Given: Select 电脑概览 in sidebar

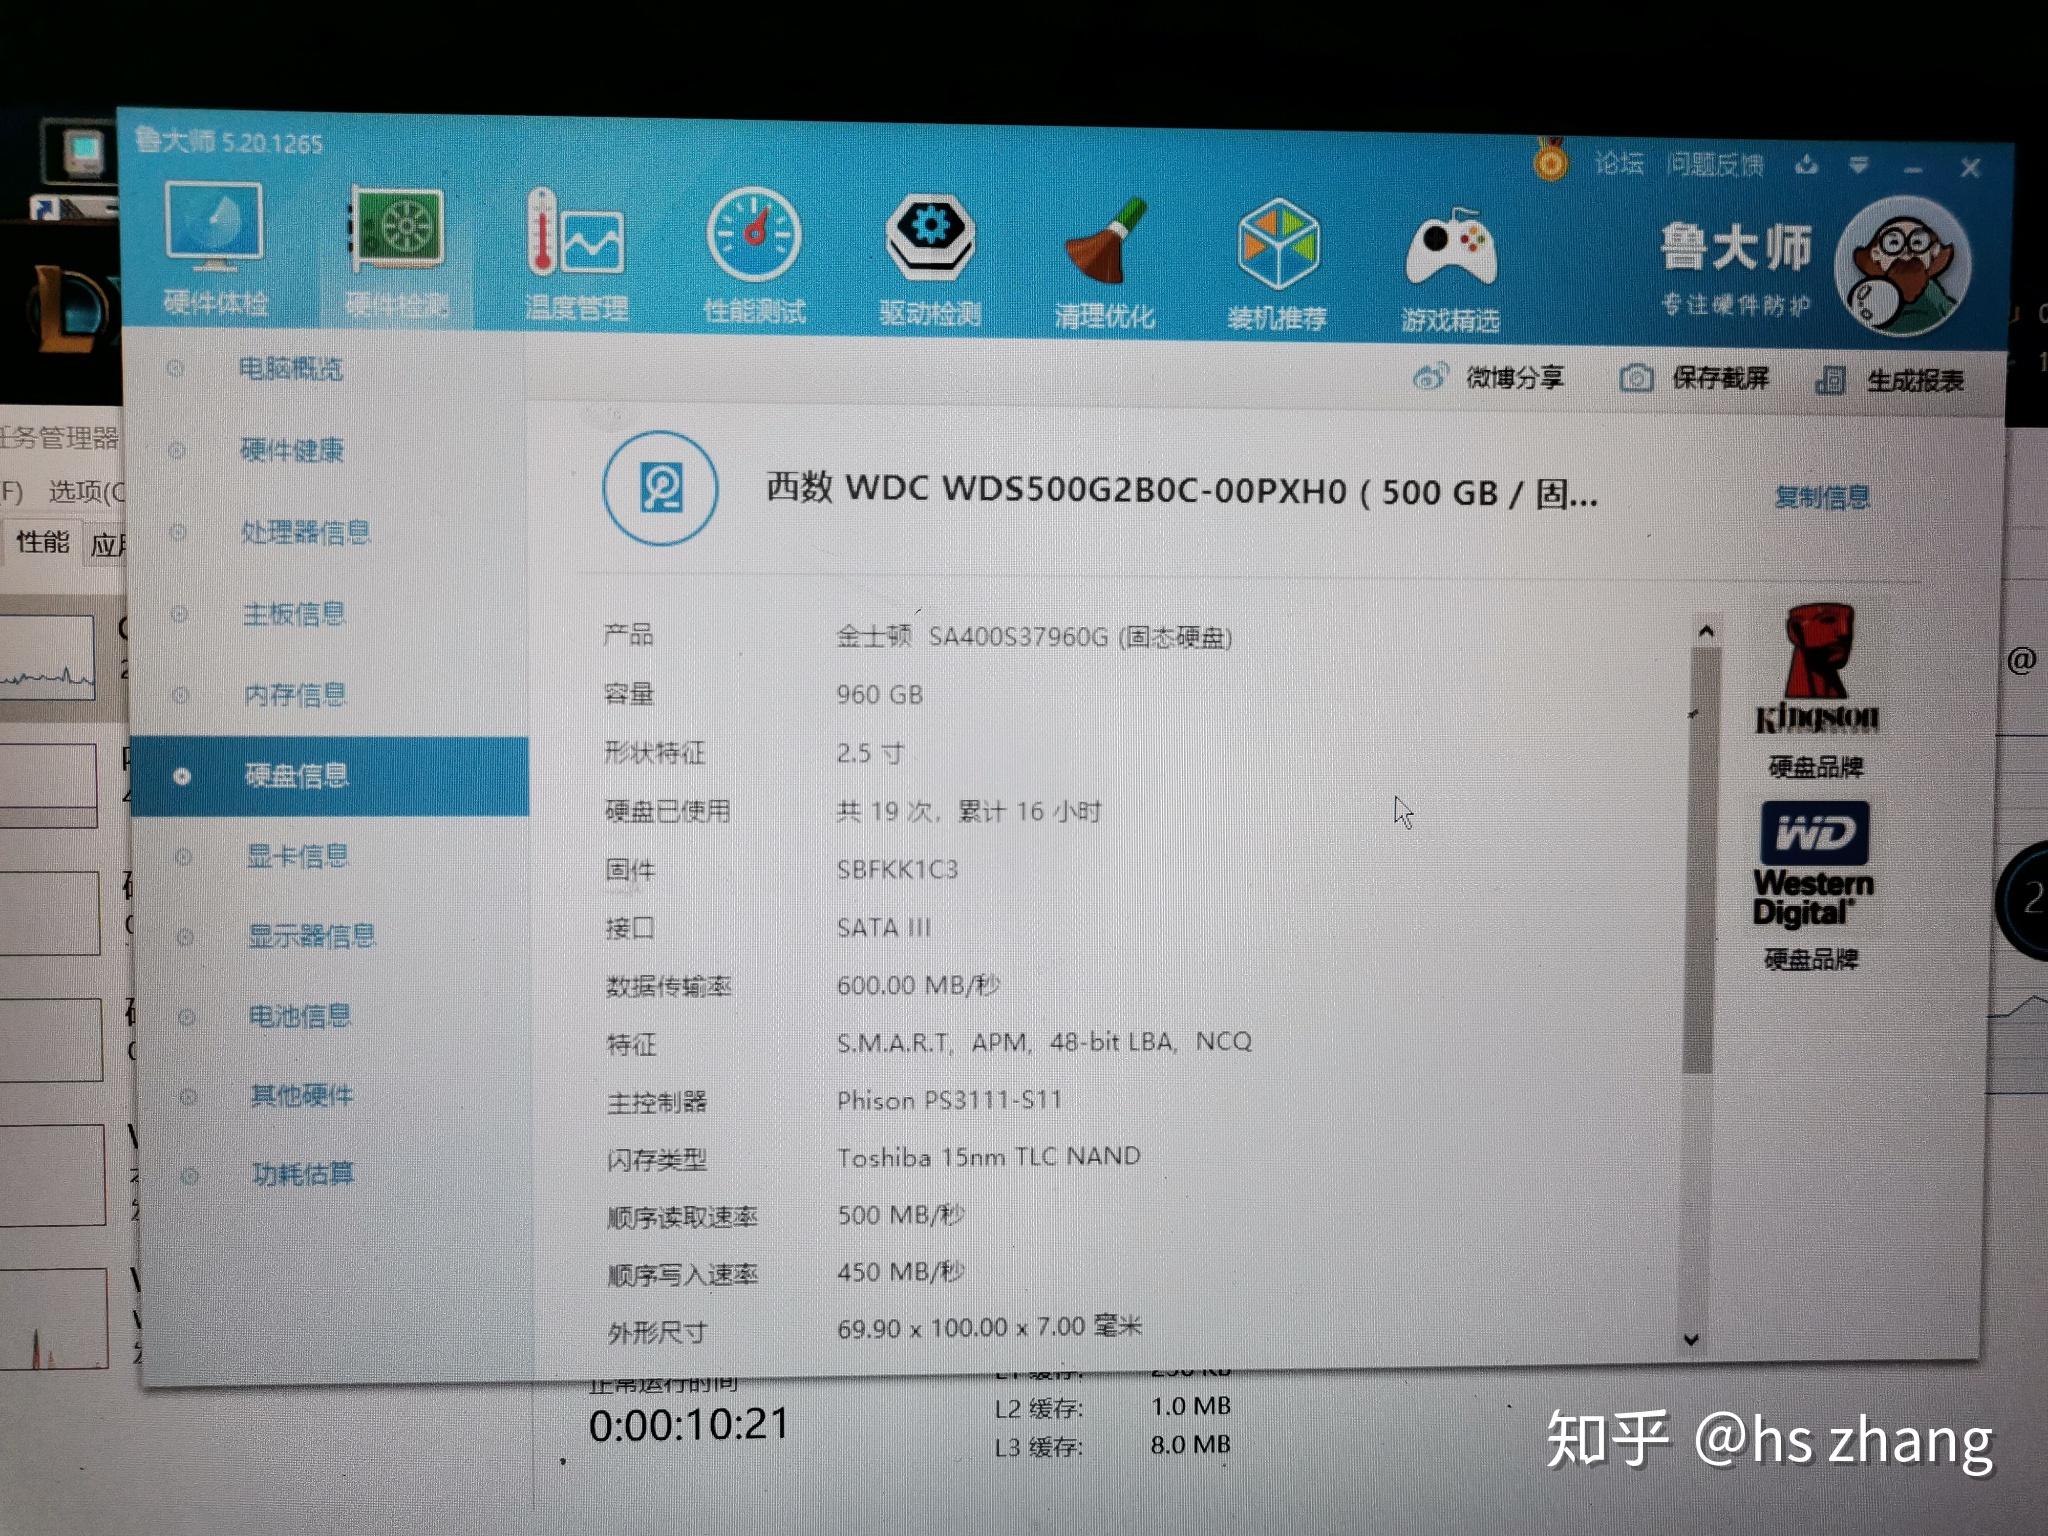Looking at the screenshot, I should coord(291,369).
